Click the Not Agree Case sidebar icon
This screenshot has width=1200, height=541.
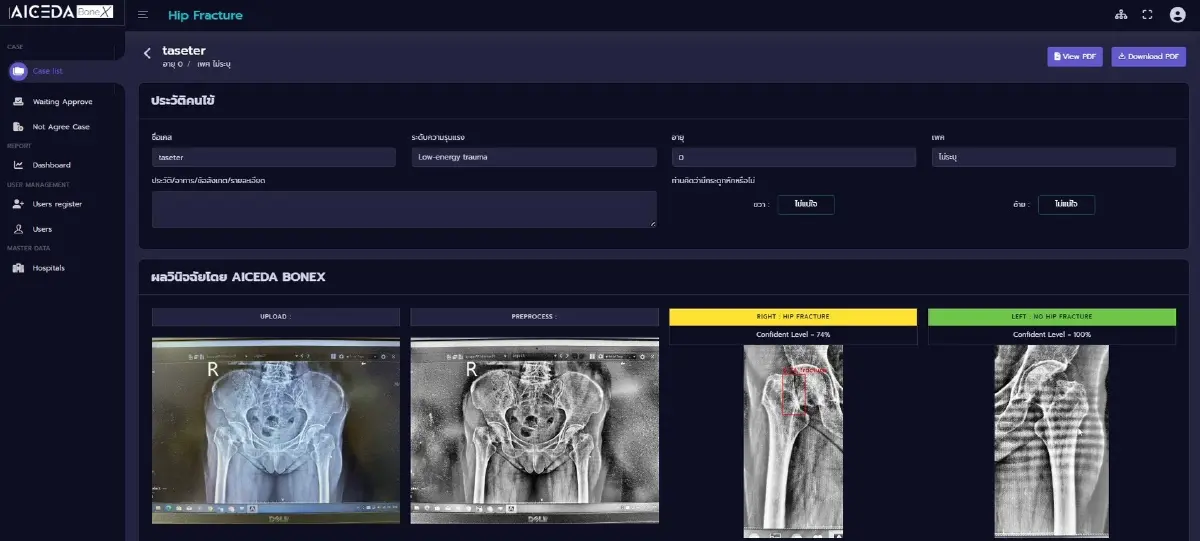coord(18,127)
